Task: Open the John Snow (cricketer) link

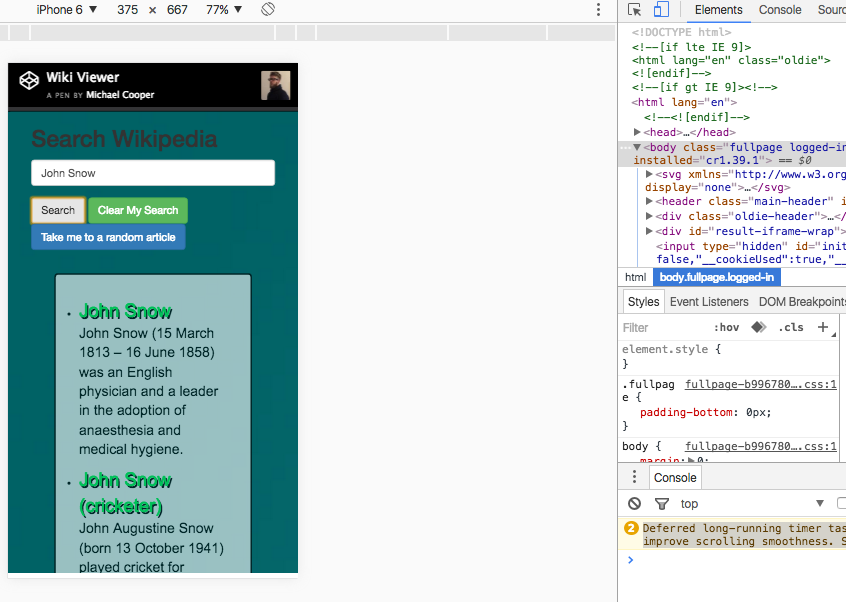Action: point(125,492)
